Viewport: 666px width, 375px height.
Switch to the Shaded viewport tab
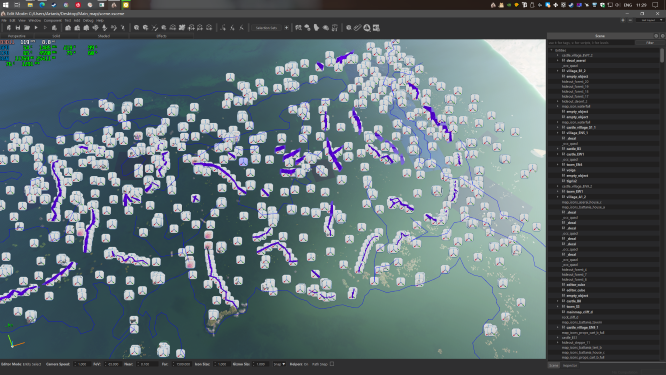coord(104,36)
